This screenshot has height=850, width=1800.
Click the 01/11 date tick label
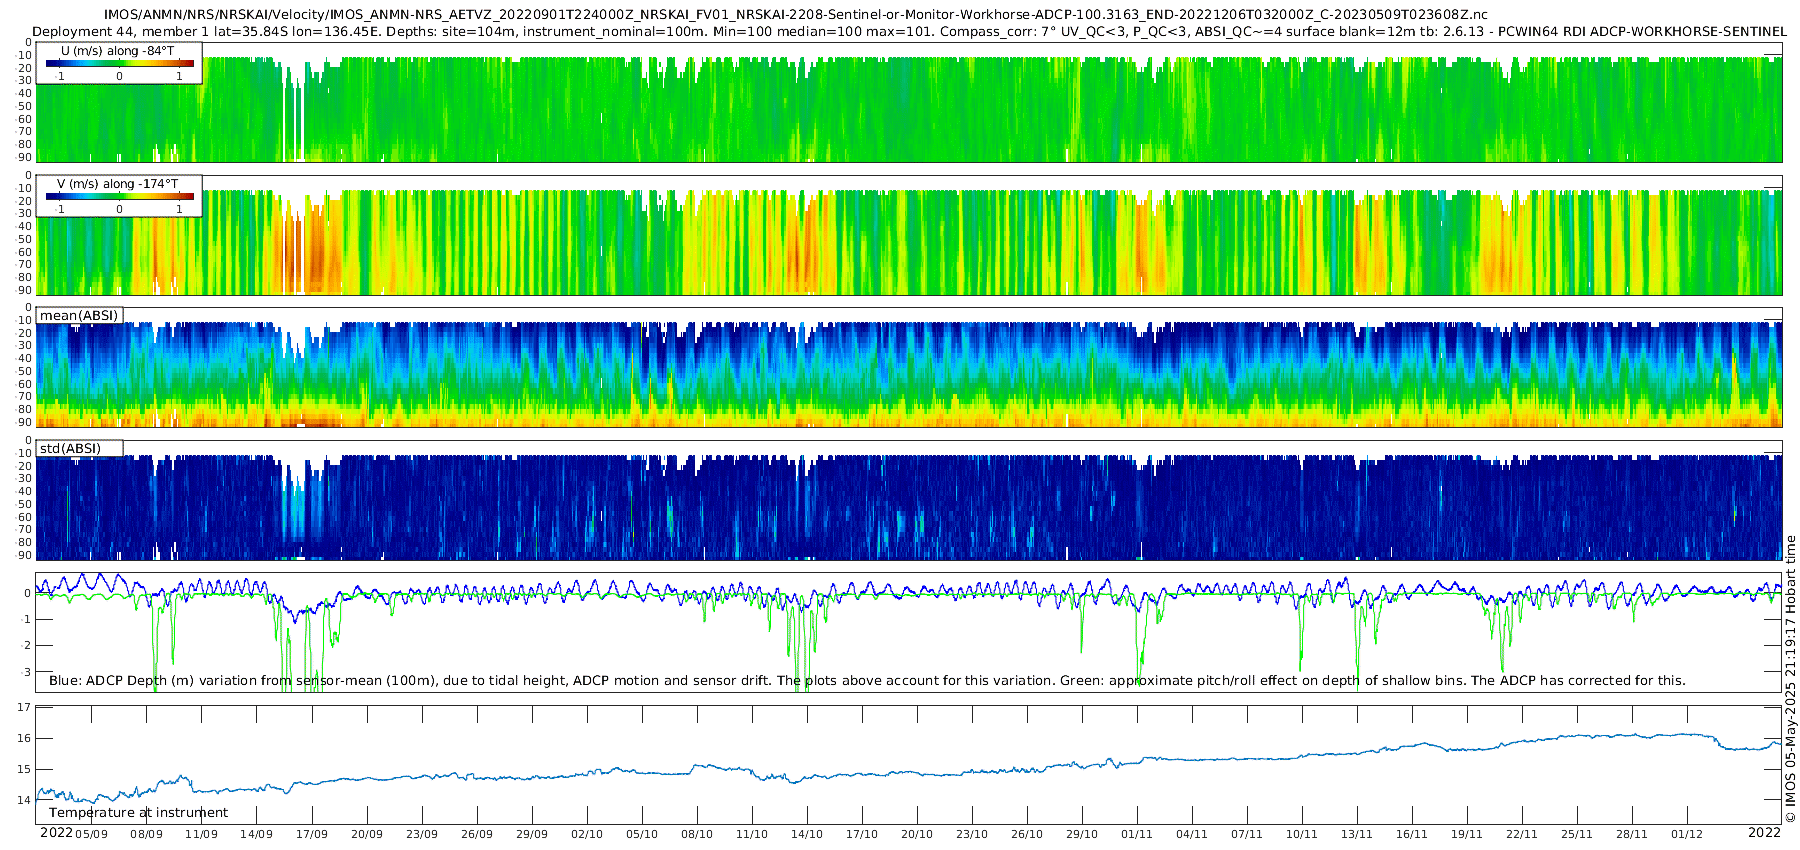click(1137, 834)
